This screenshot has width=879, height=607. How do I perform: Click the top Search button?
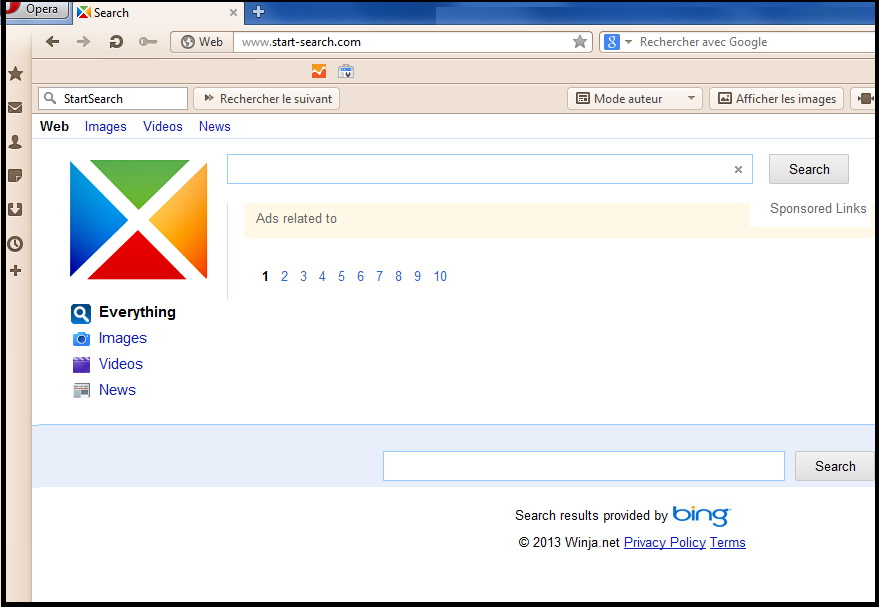click(x=808, y=169)
